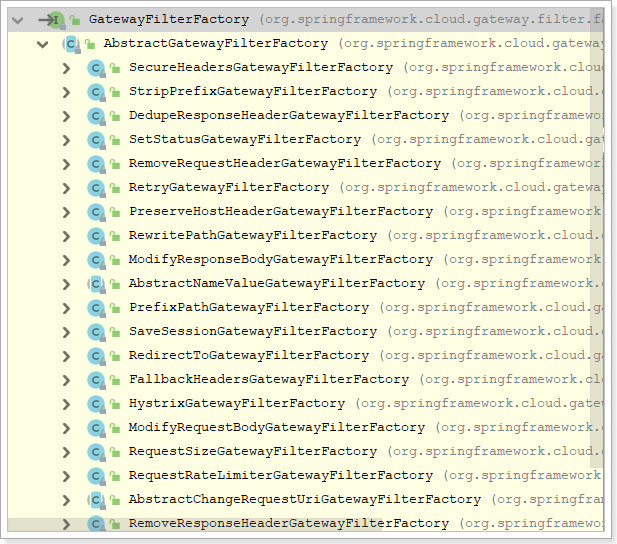Expand RequestRateLimiterGatewayFilterFactory node
Viewport: 617px width, 544px height.
[66, 477]
